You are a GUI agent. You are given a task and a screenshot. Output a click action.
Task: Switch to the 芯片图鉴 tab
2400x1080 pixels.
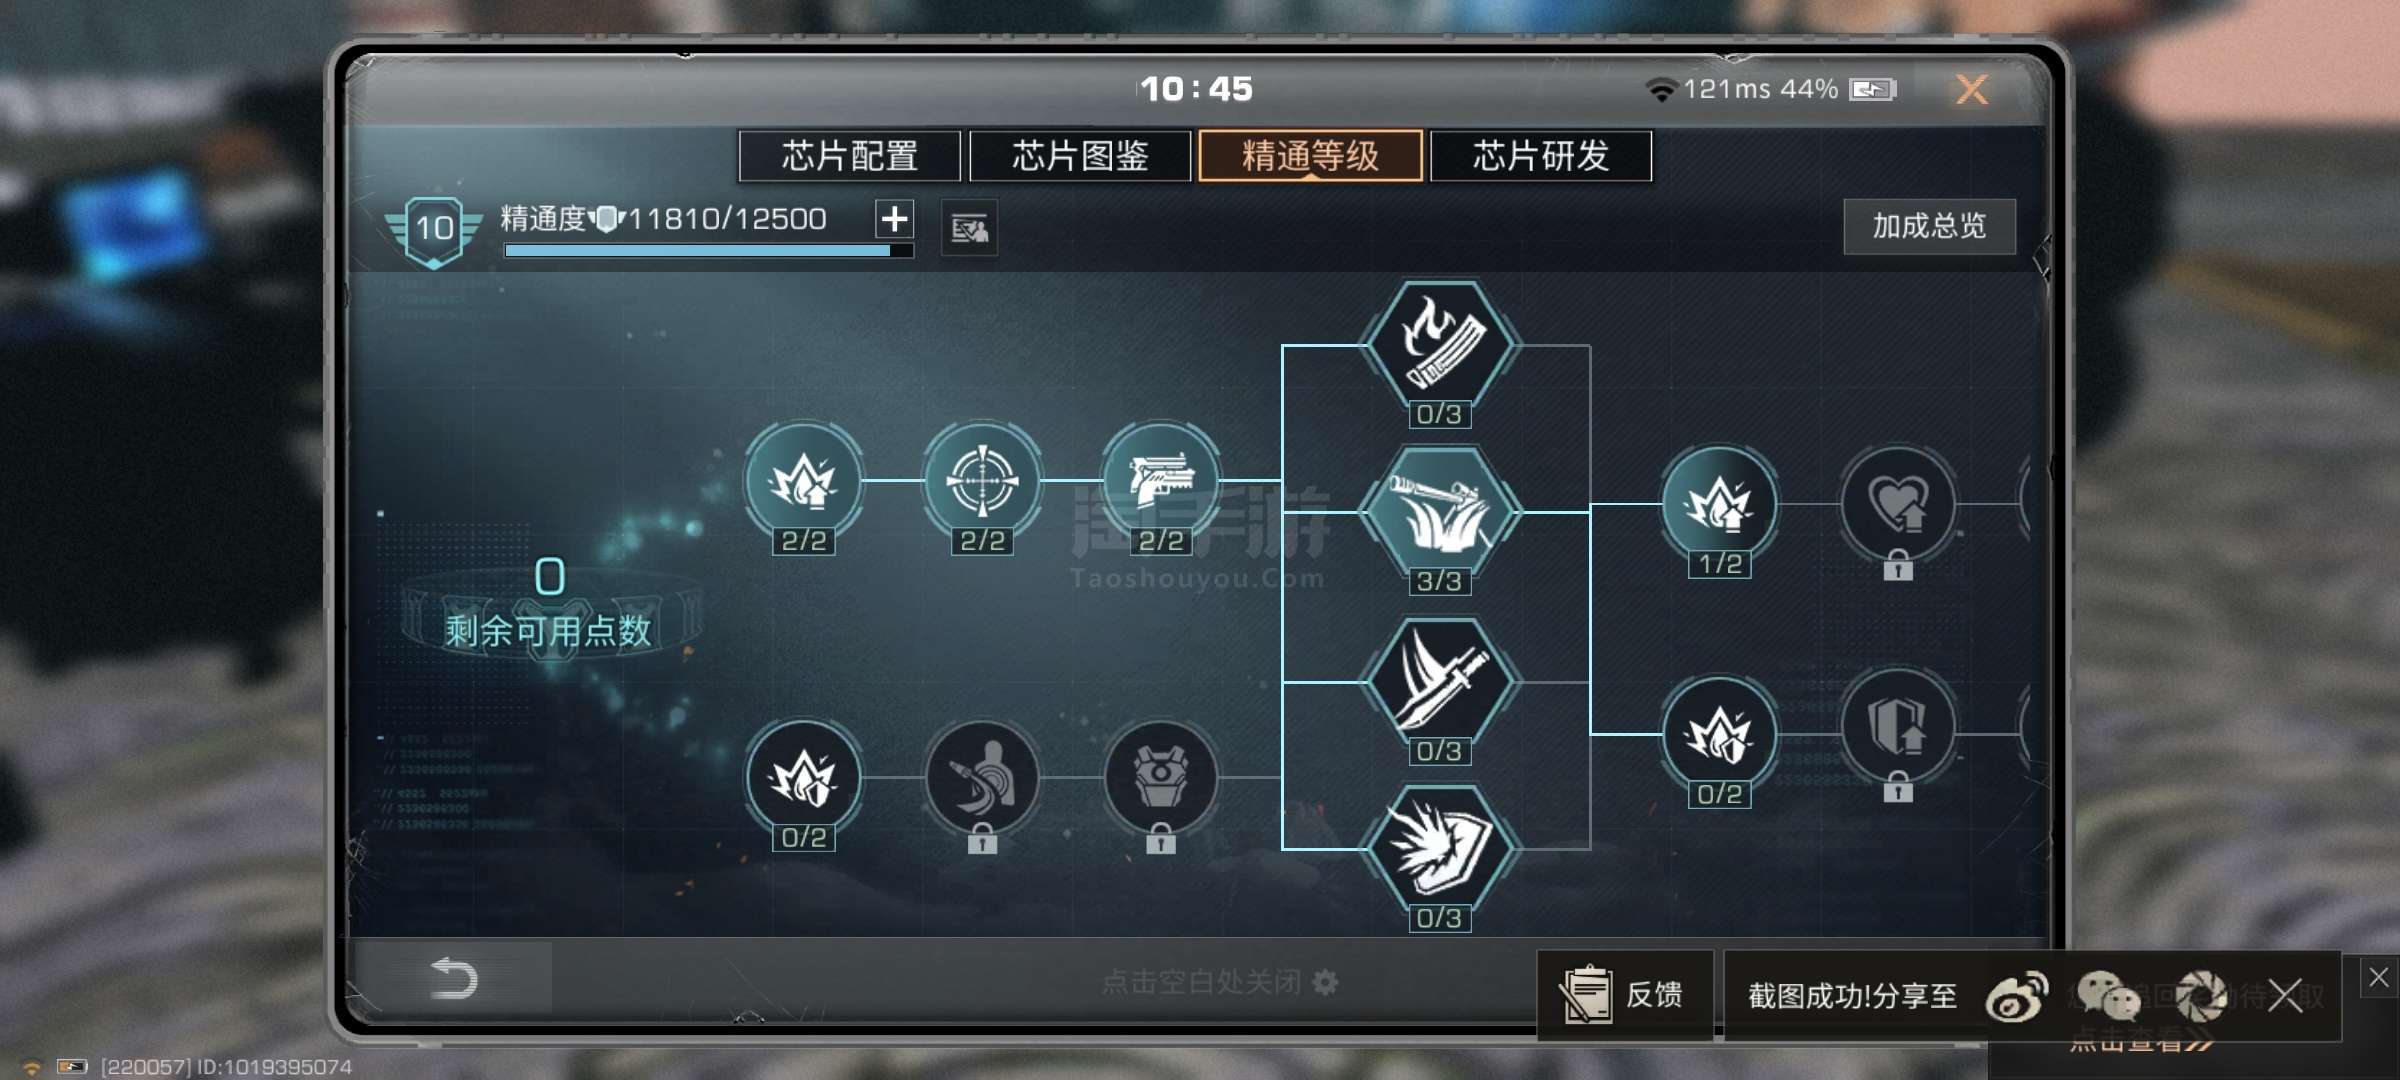coord(1080,156)
